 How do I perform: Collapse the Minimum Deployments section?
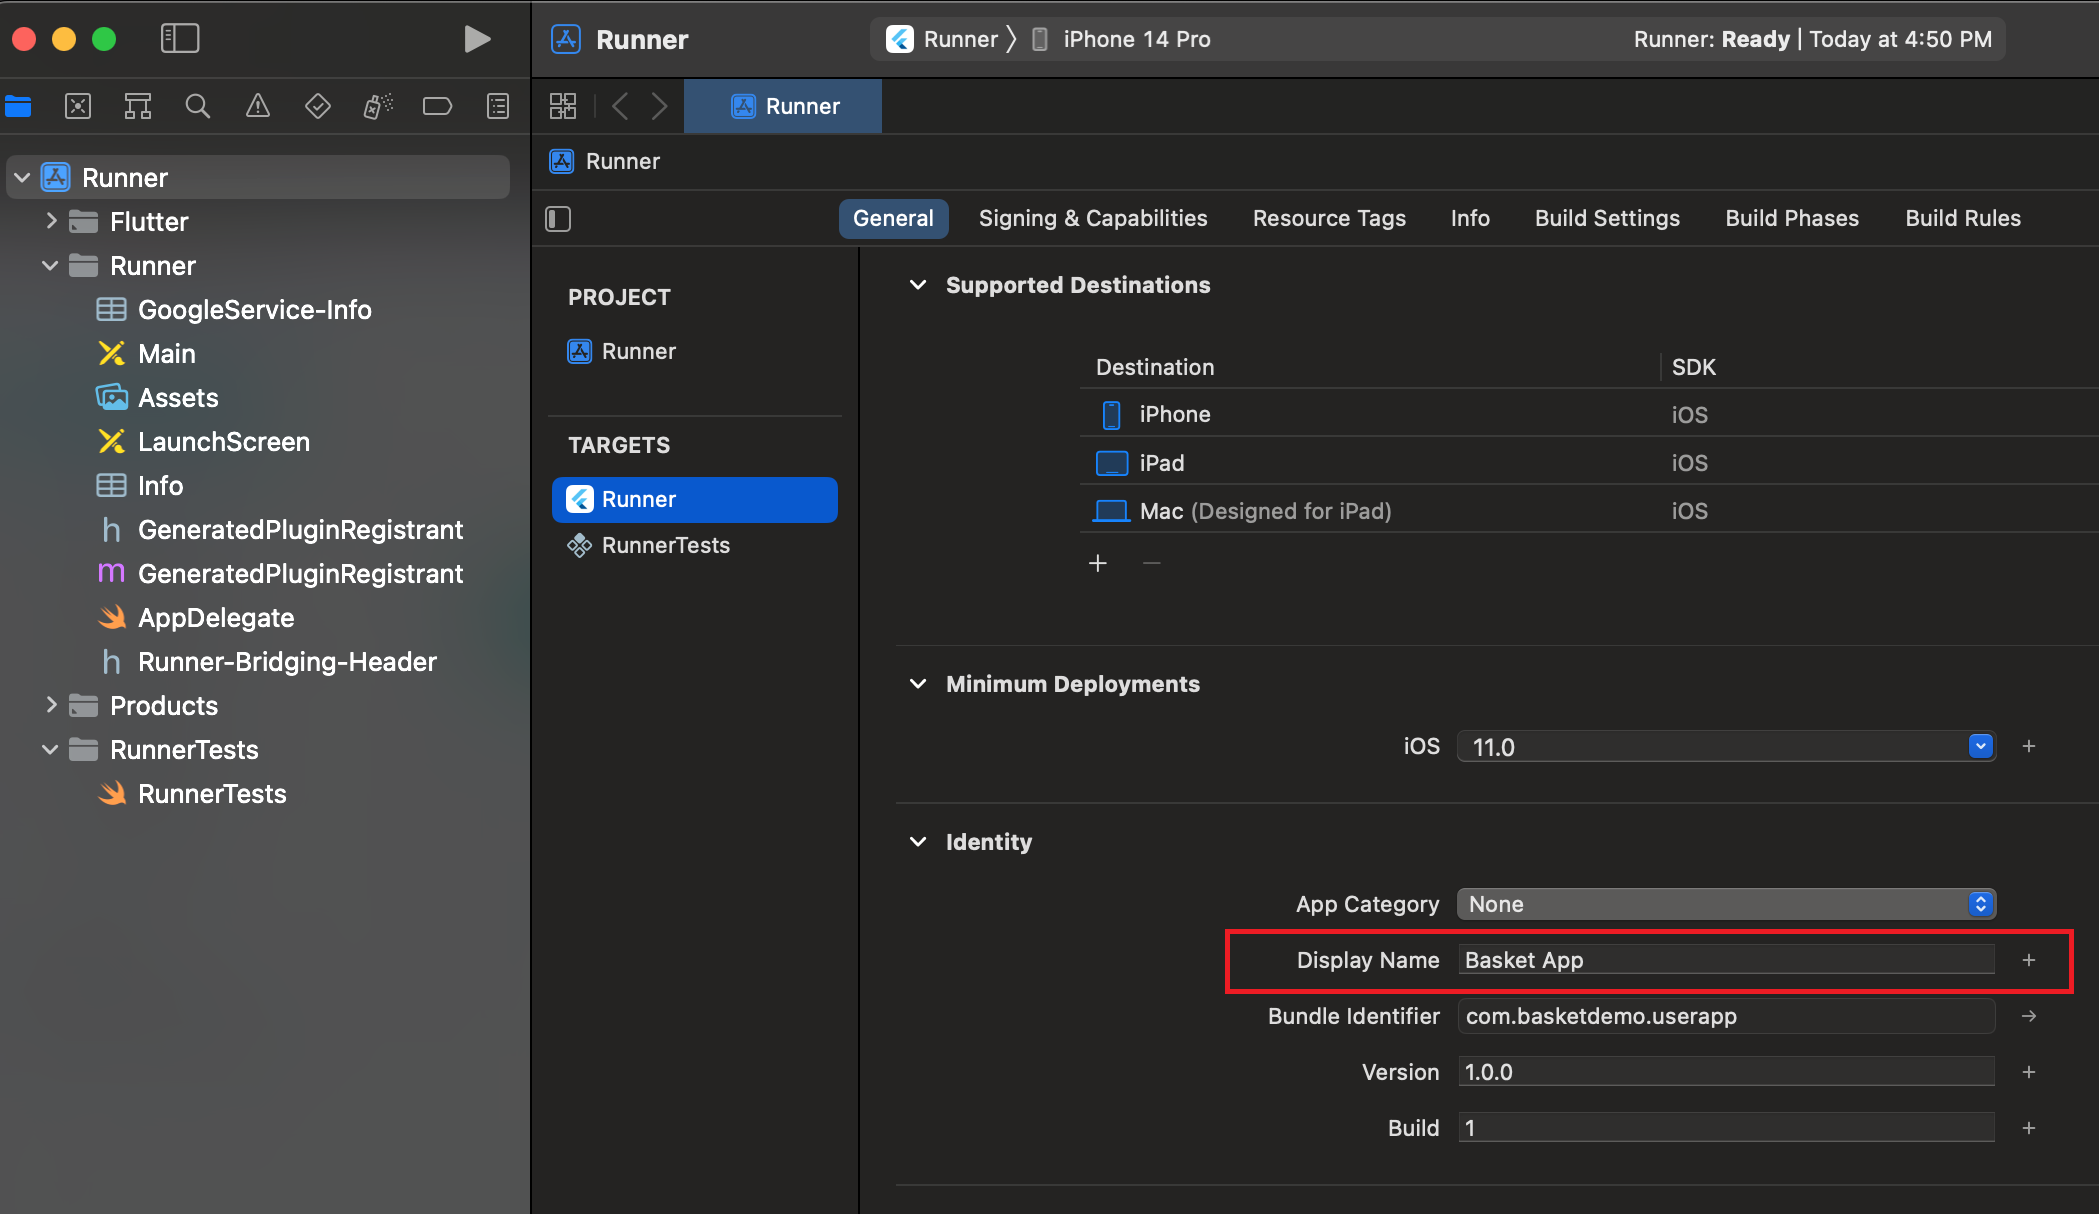click(x=918, y=684)
